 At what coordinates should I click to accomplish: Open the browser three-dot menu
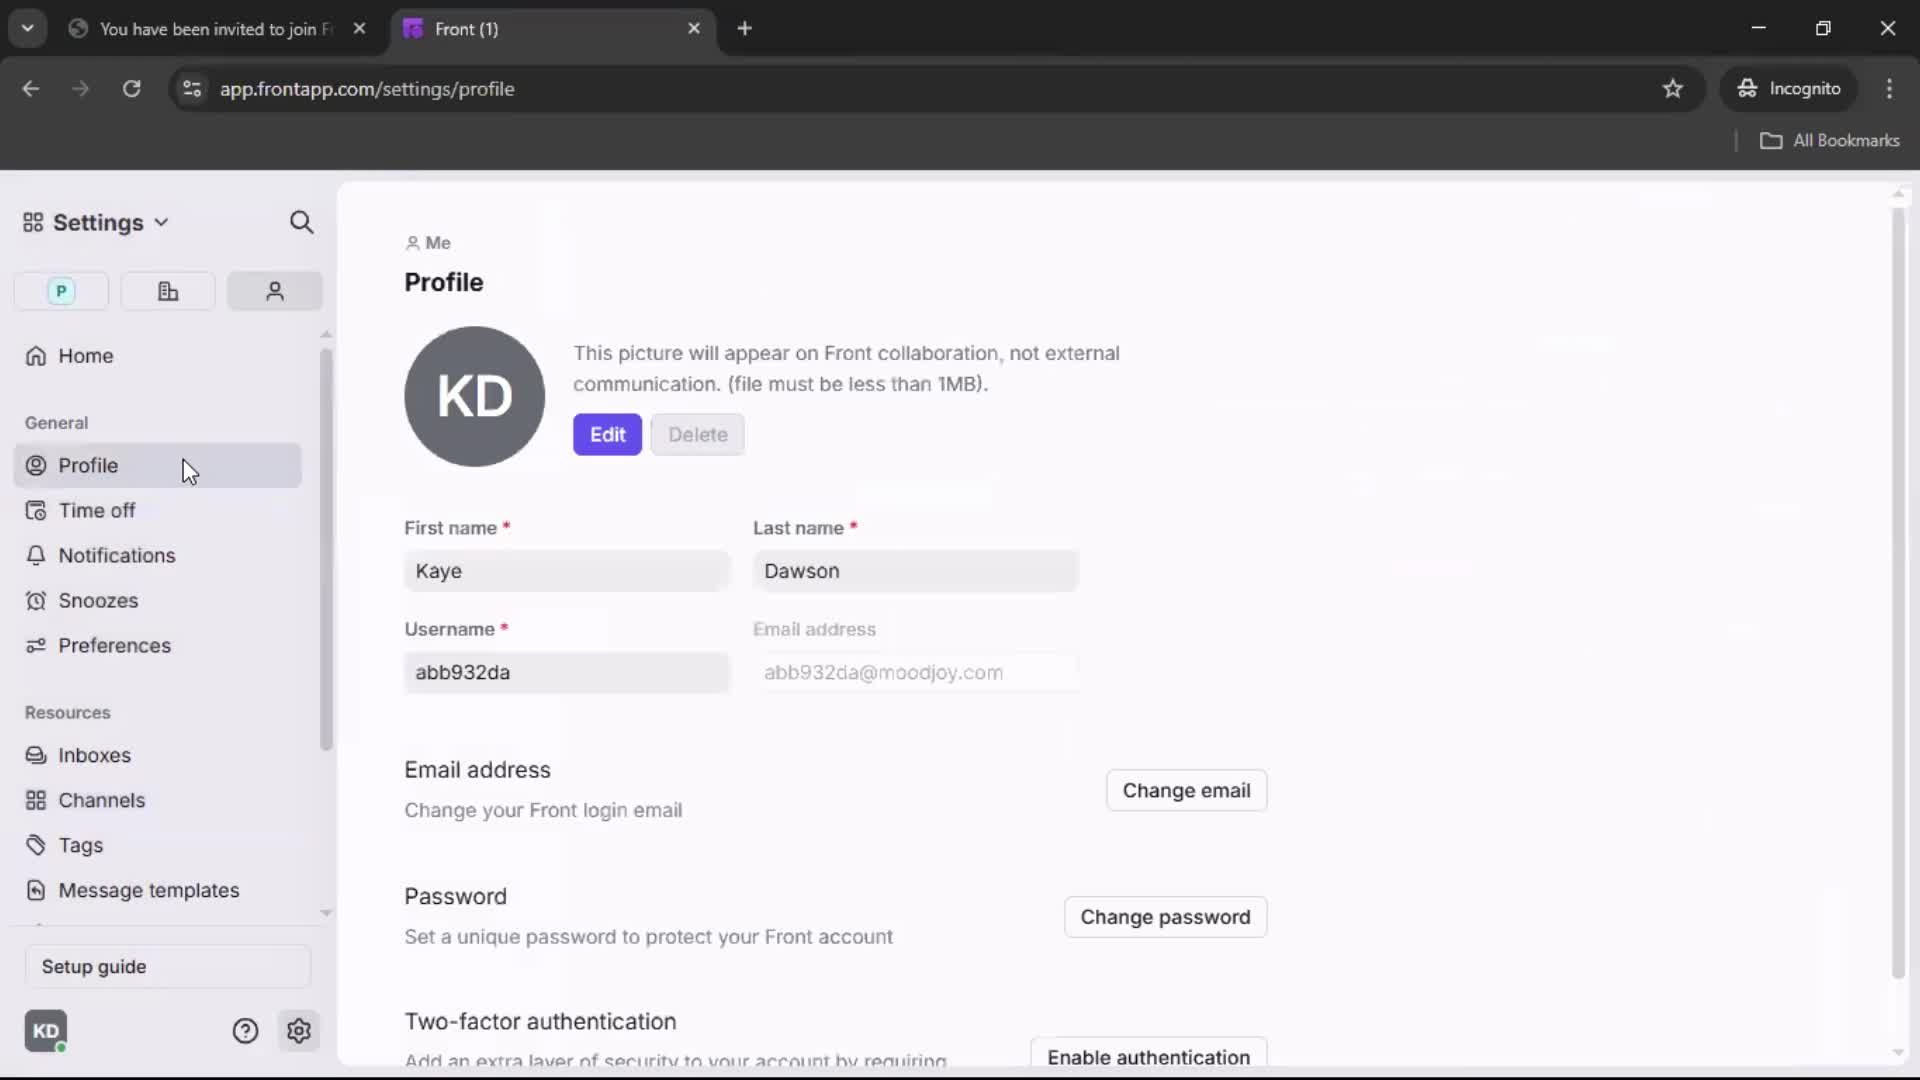point(1890,88)
